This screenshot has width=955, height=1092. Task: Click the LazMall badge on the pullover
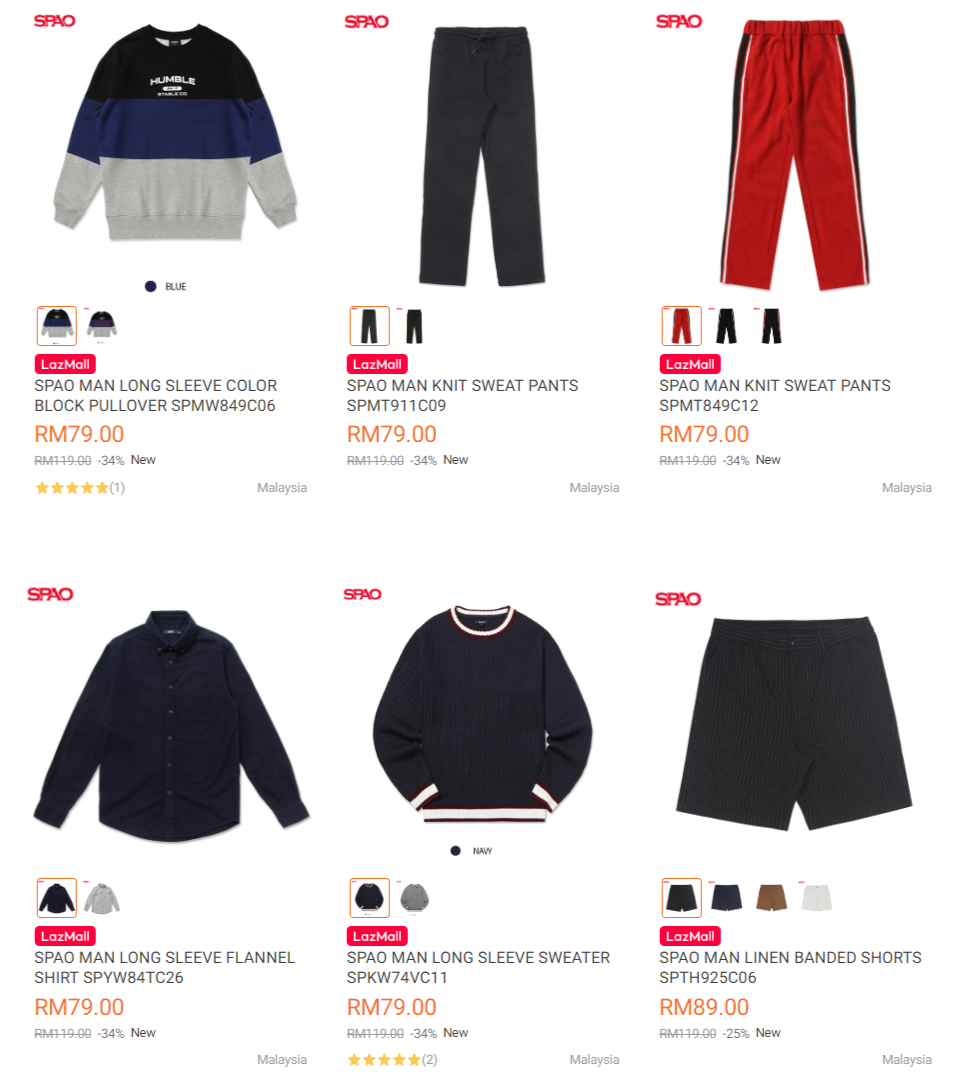coord(65,364)
